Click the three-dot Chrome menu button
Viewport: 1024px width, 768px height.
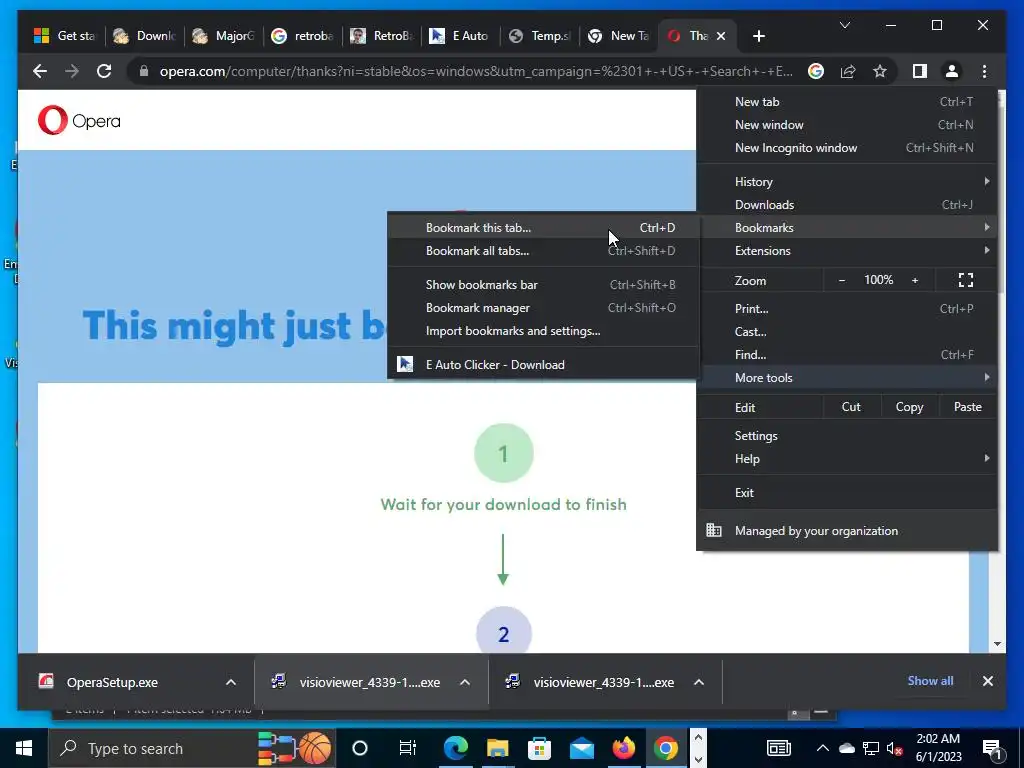(x=984, y=71)
